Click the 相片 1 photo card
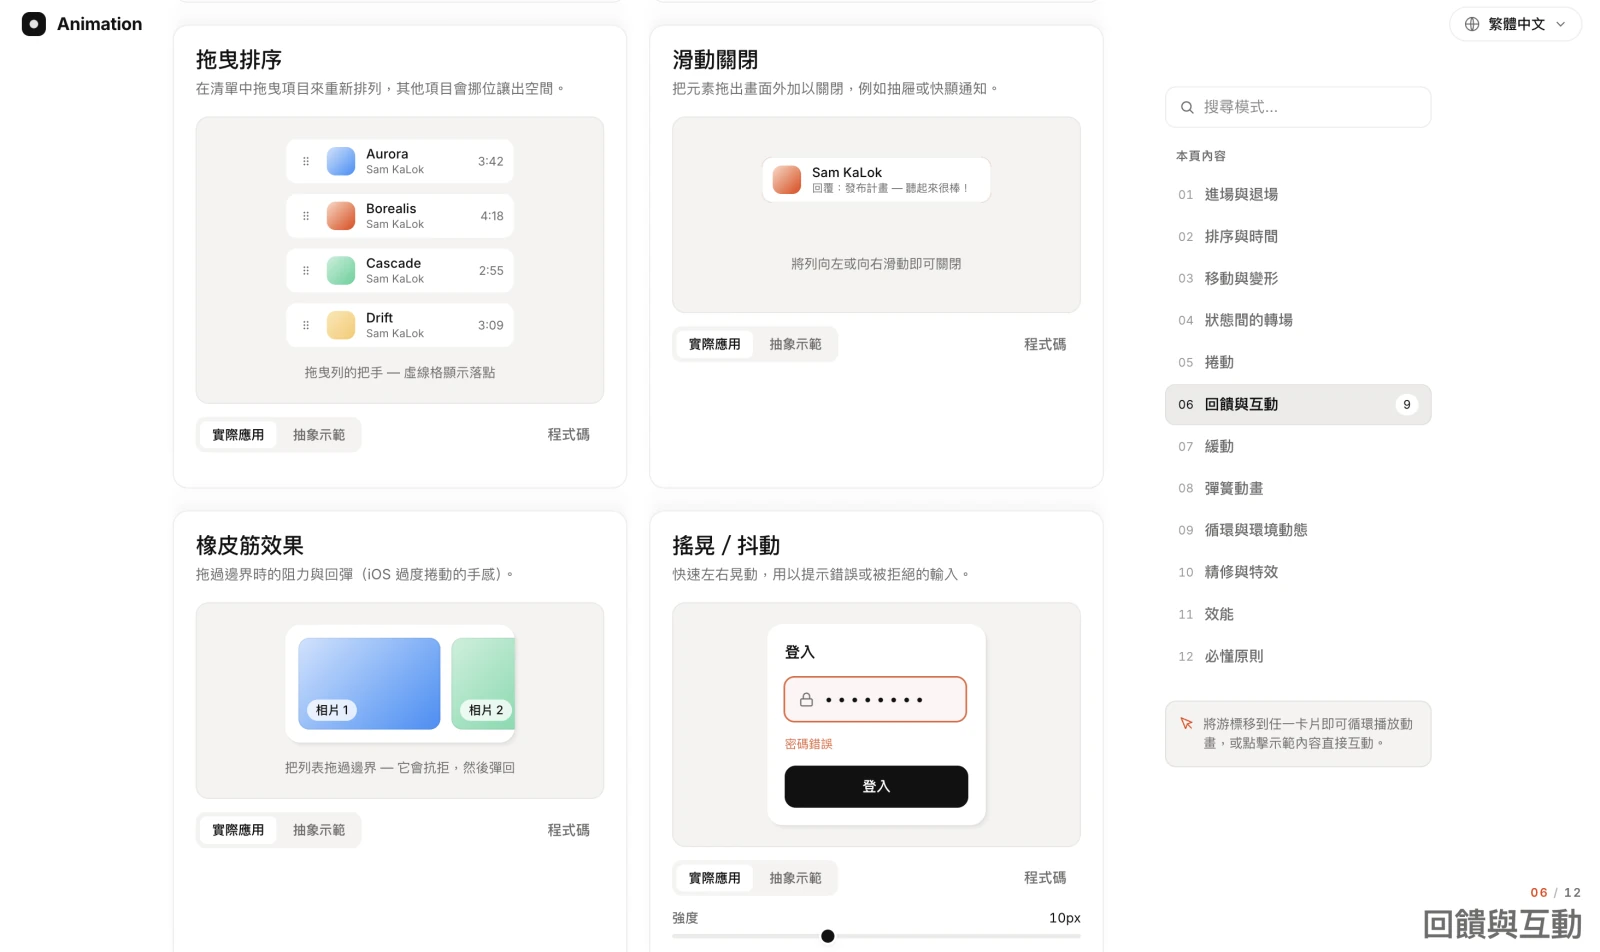The height and width of the screenshot is (952, 1600). point(369,684)
